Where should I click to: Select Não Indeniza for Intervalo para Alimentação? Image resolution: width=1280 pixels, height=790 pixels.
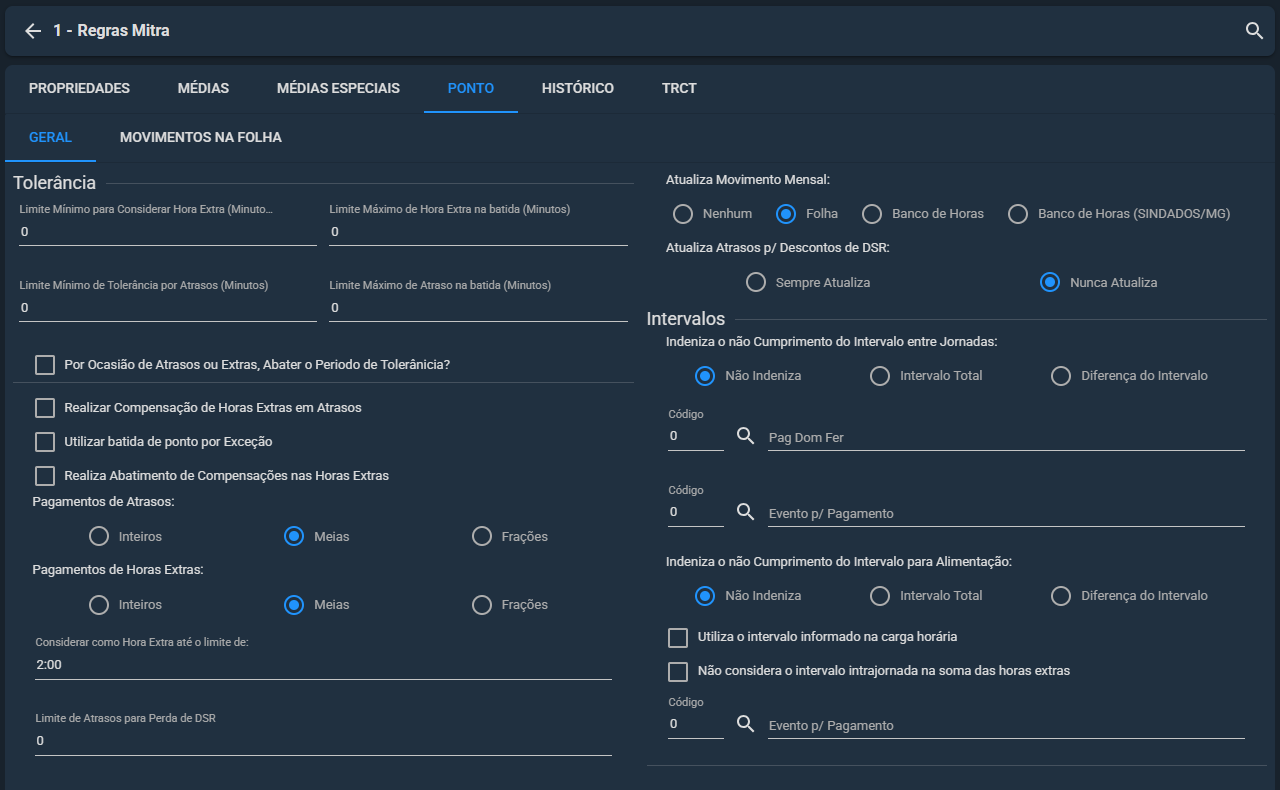pyautogui.click(x=705, y=596)
